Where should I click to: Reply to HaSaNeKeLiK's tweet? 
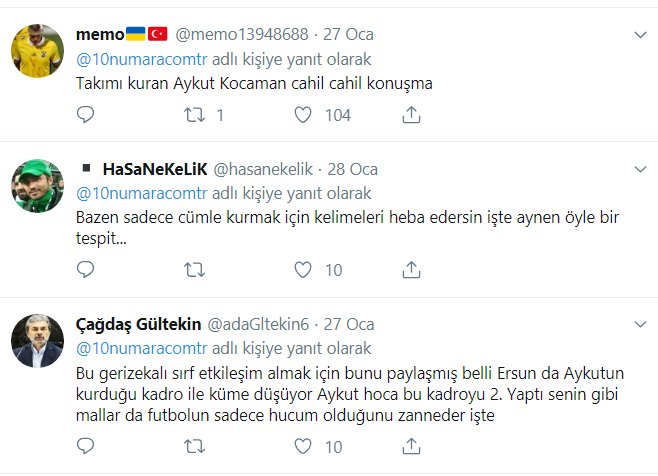86,270
